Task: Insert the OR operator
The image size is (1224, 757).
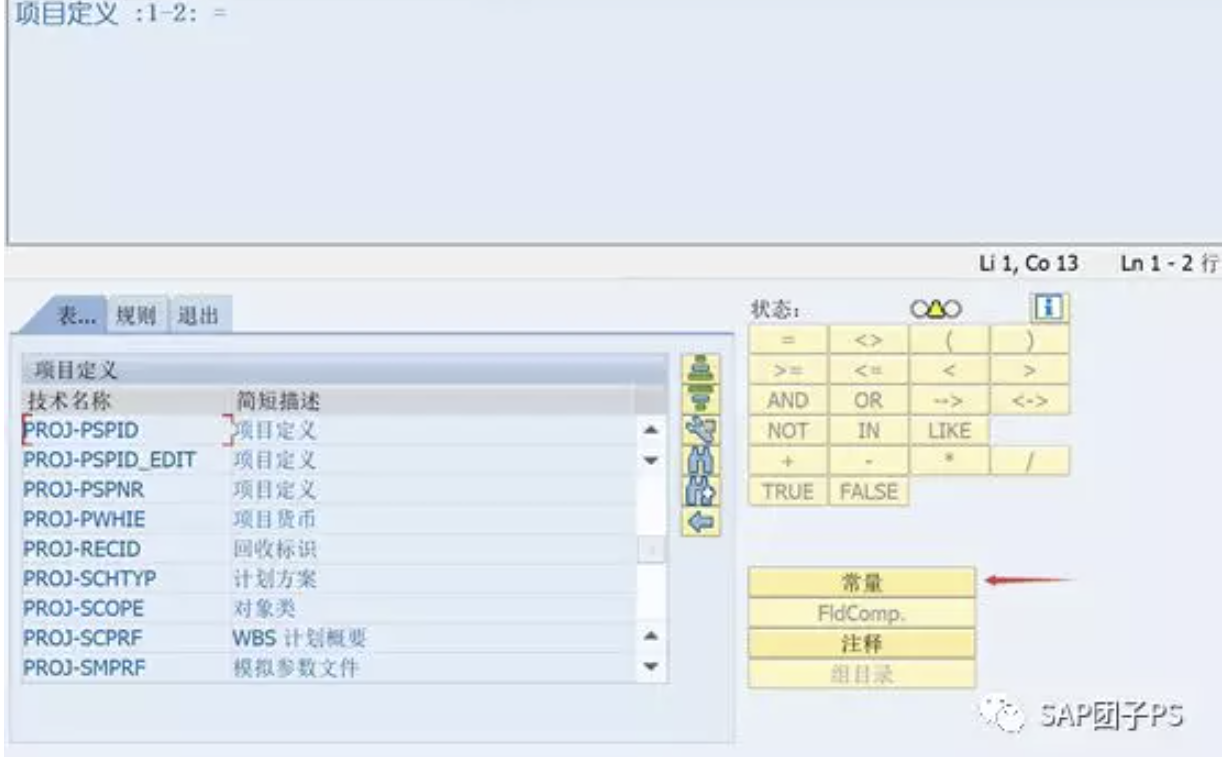Action: (x=869, y=400)
